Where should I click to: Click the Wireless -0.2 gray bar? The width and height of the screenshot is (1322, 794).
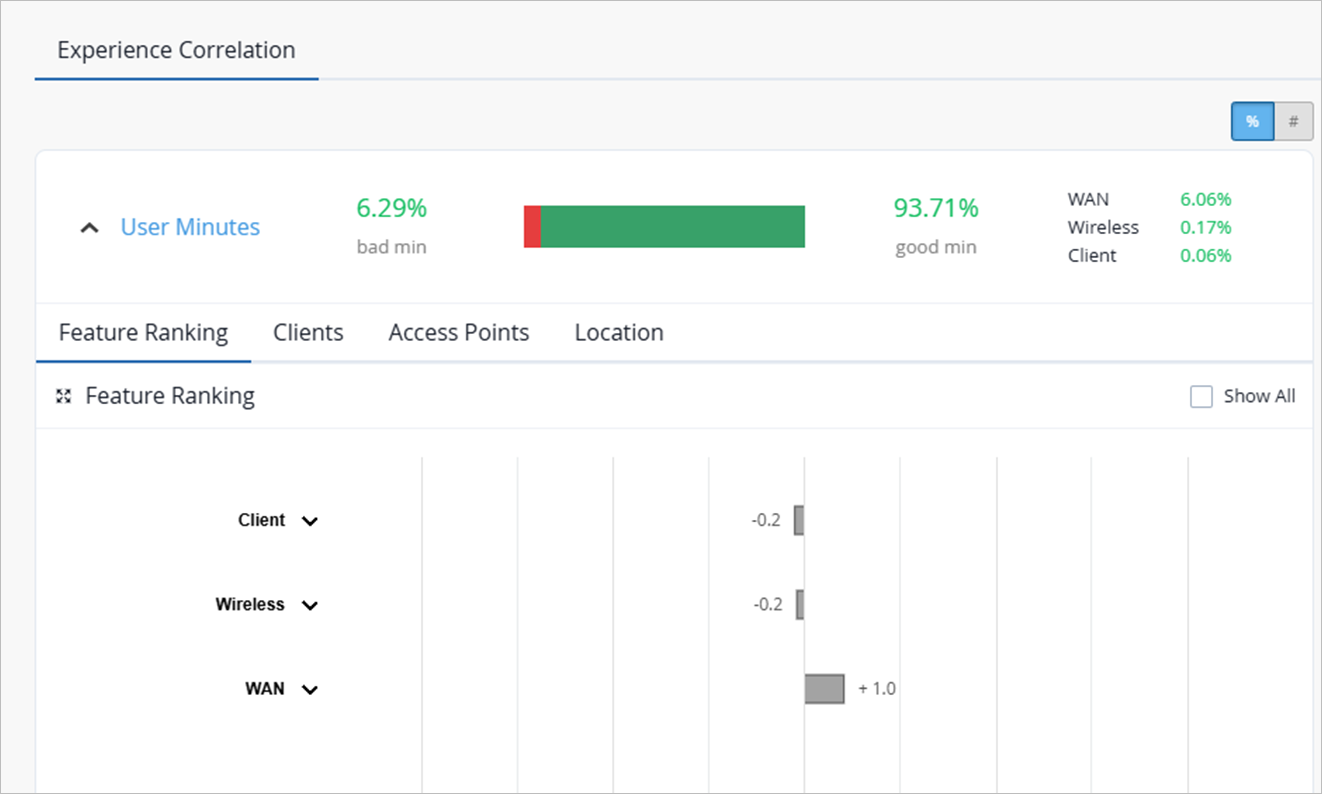800,604
